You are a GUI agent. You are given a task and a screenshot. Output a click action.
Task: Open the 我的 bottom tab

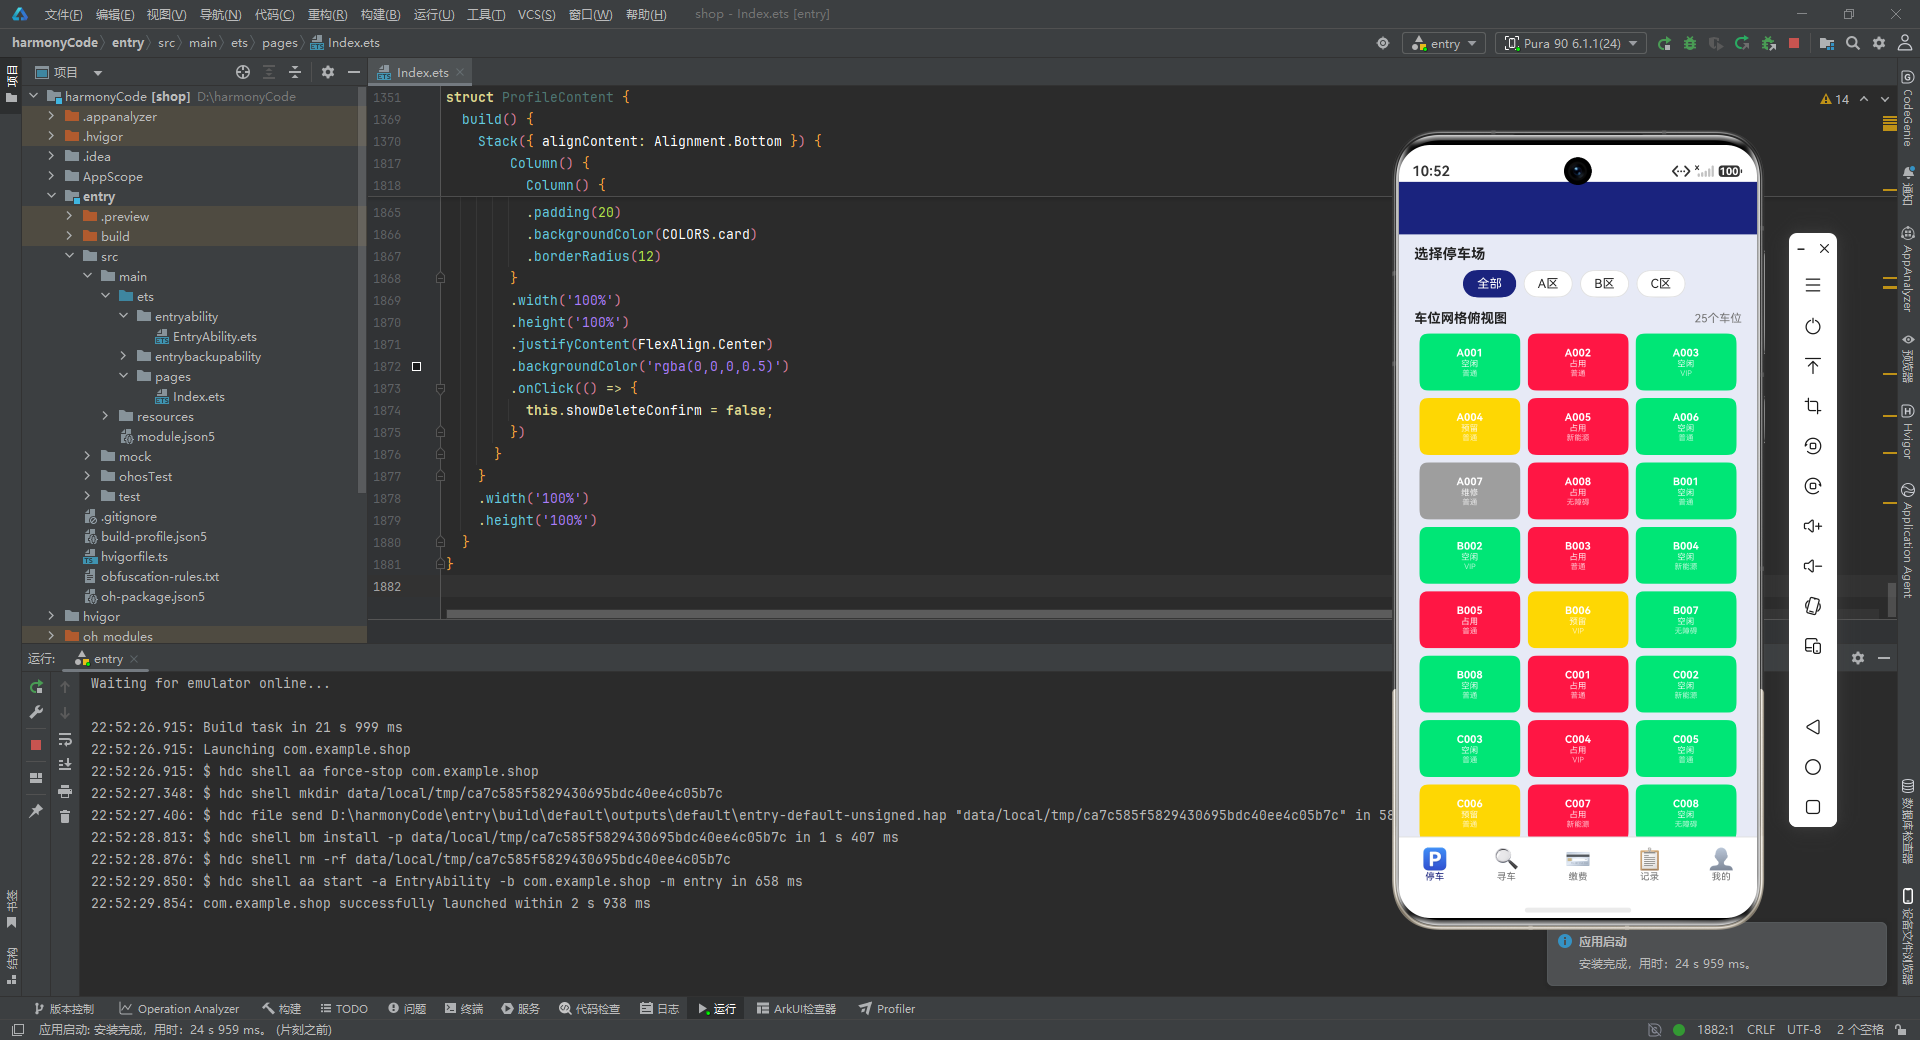(1721, 864)
